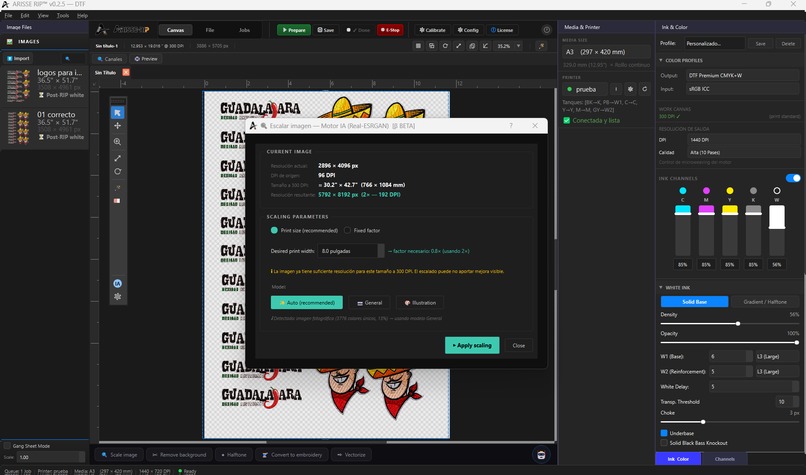The image size is (806, 475).
Task: Click the Apply scaling button
Action: [x=472, y=345]
